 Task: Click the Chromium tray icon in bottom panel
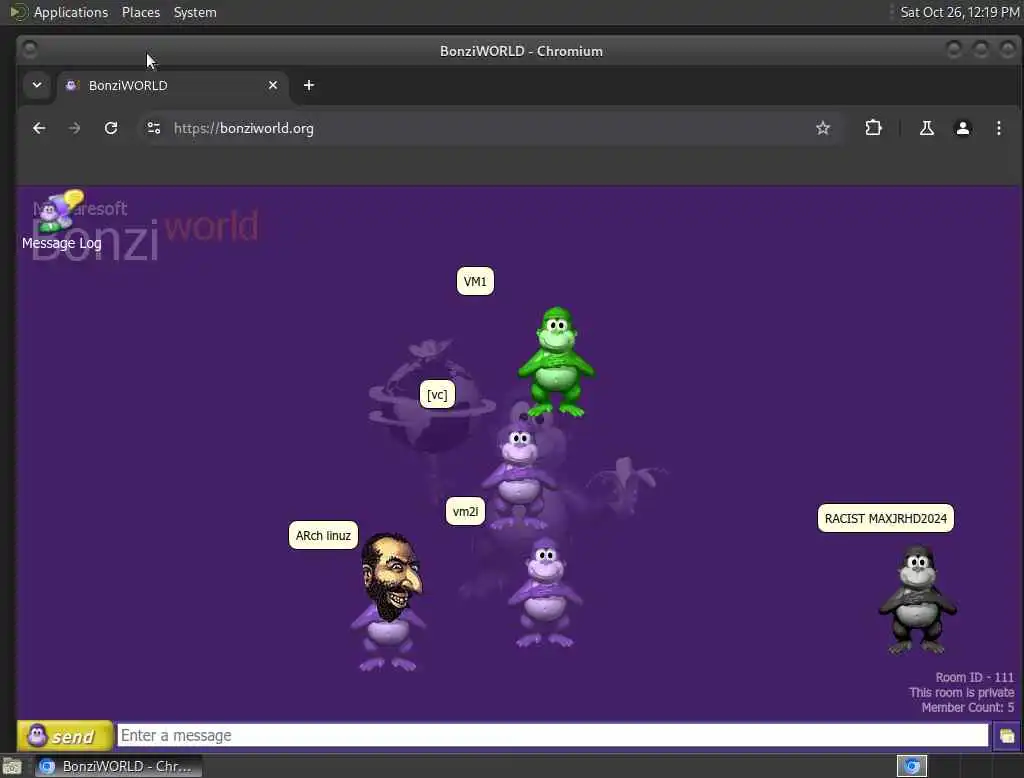pos(912,766)
